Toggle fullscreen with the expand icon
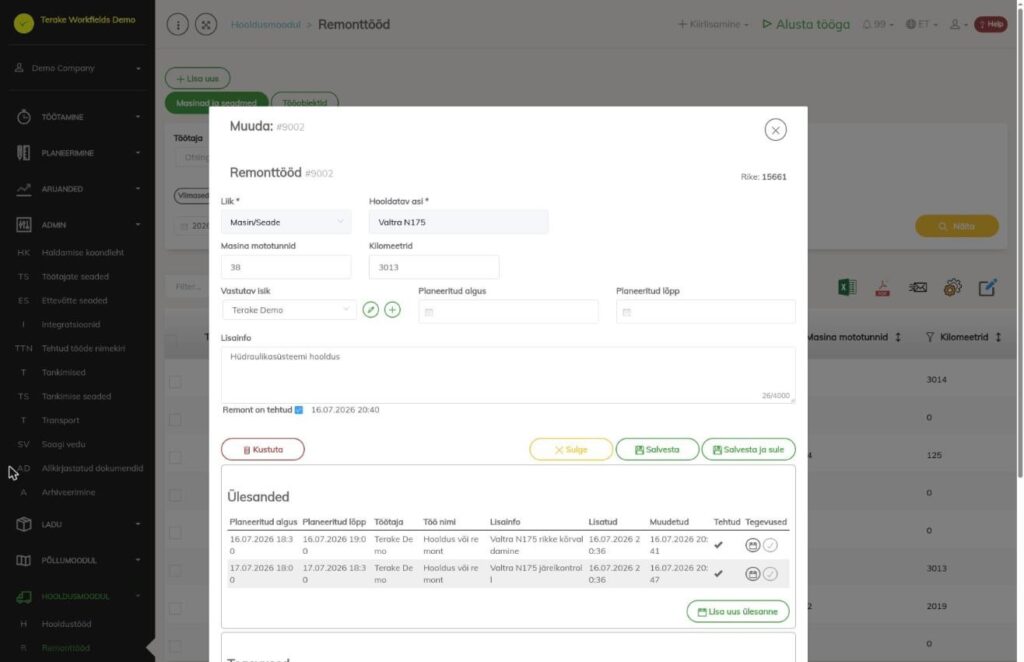 (x=206, y=25)
